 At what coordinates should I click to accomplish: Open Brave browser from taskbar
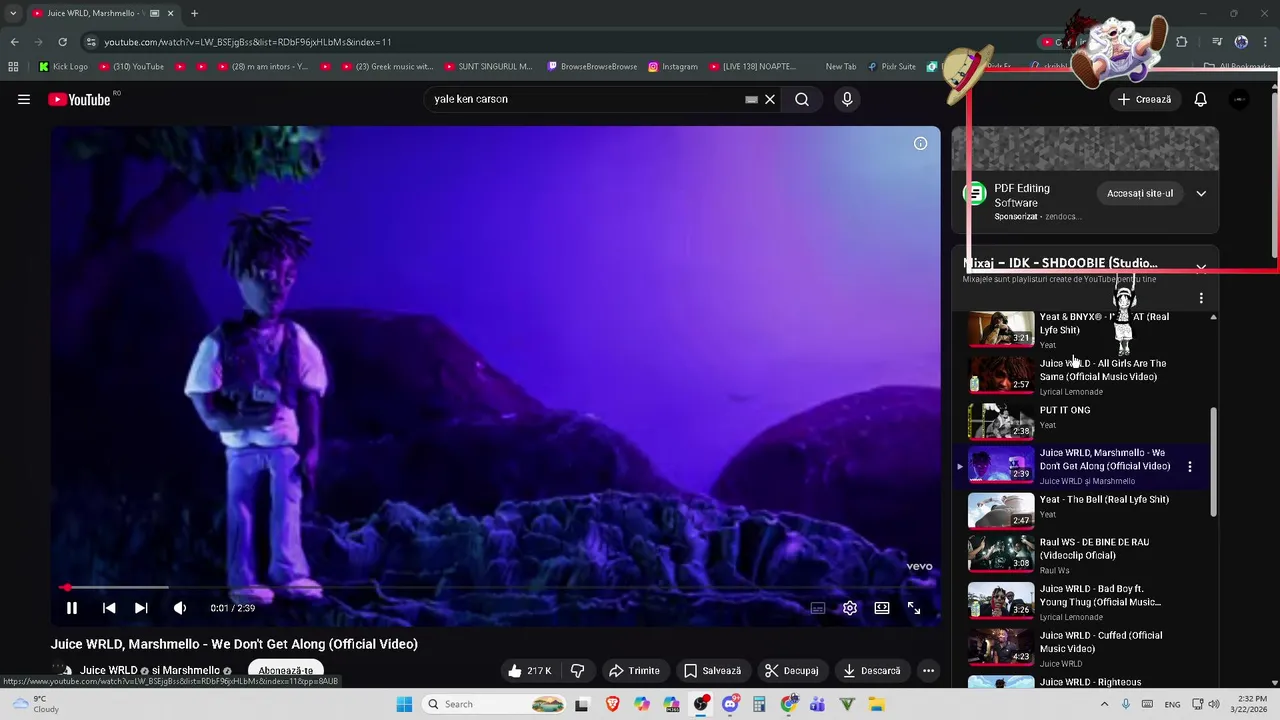[x=612, y=704]
